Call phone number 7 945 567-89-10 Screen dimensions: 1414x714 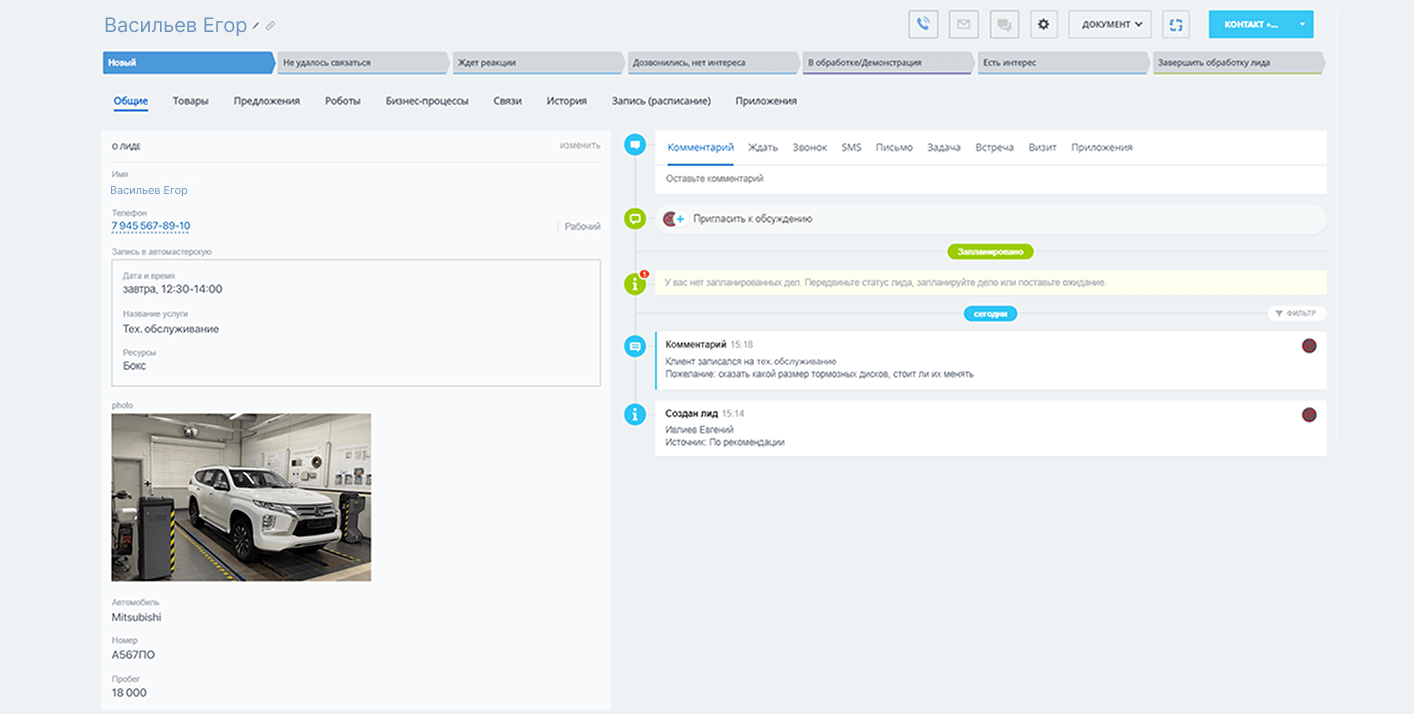pos(151,226)
